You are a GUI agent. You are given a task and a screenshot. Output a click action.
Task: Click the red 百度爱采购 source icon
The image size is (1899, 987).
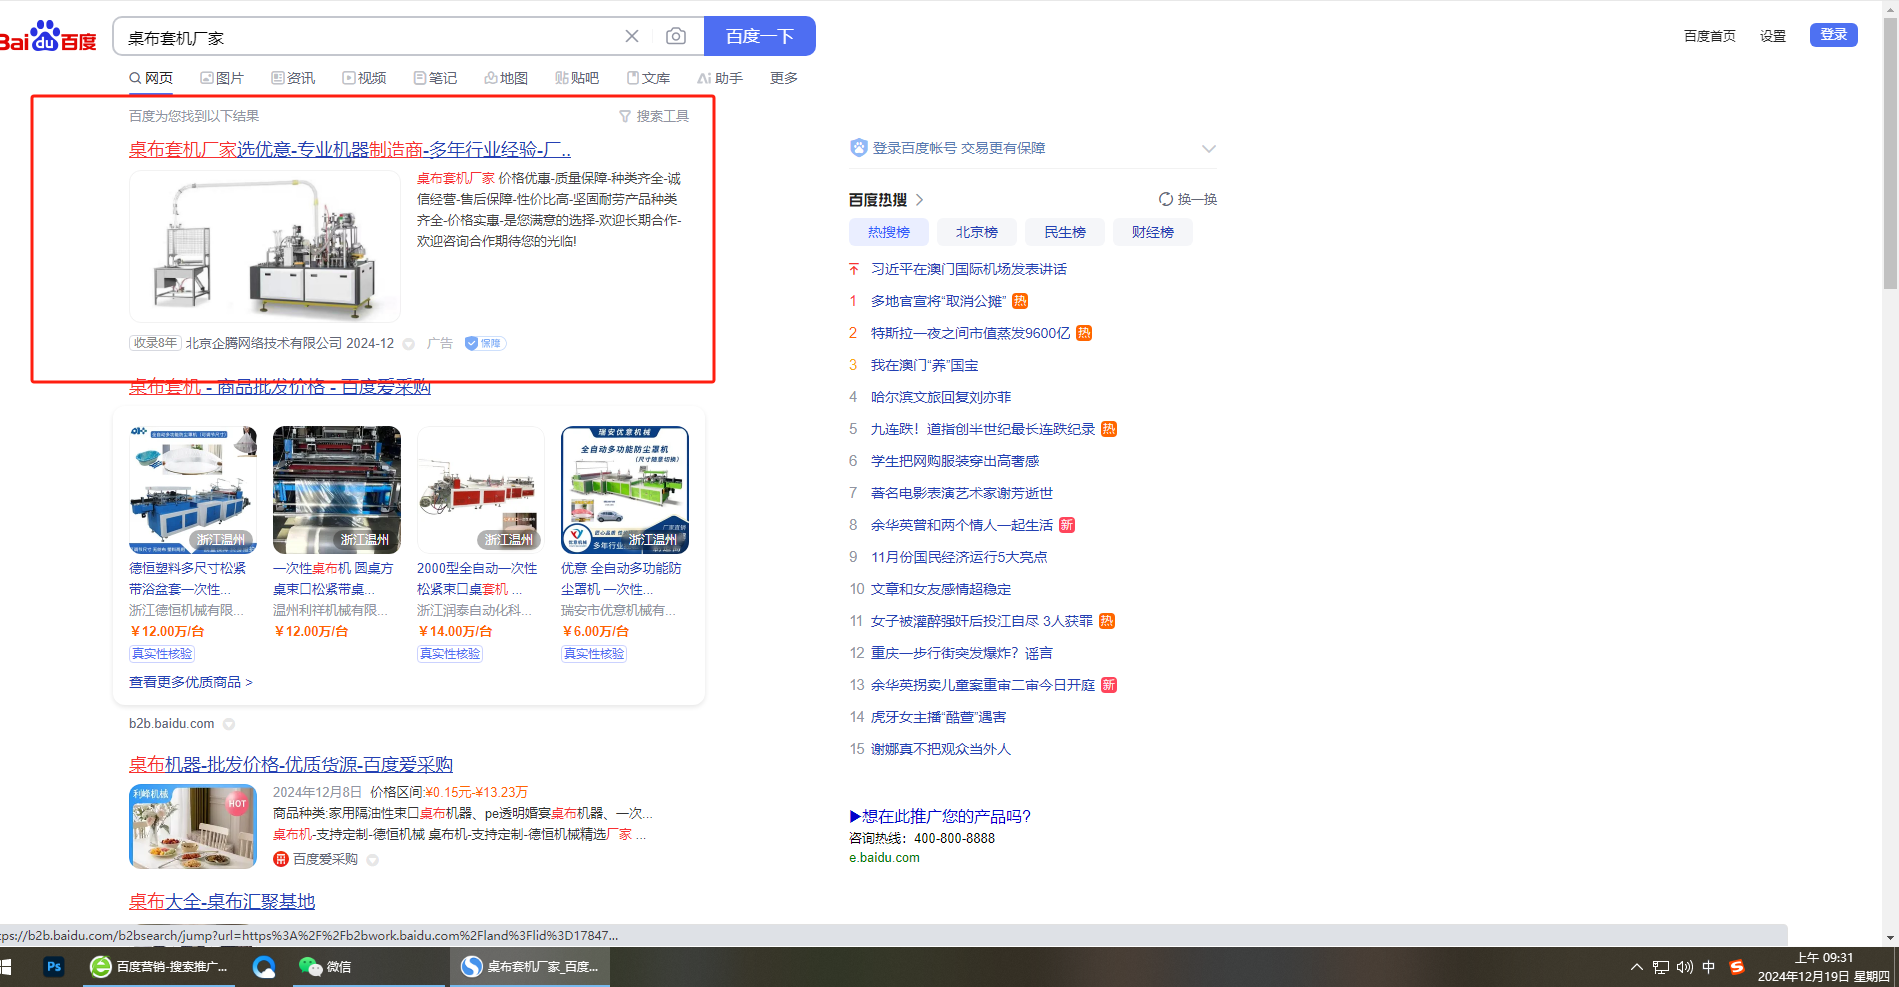(x=281, y=859)
